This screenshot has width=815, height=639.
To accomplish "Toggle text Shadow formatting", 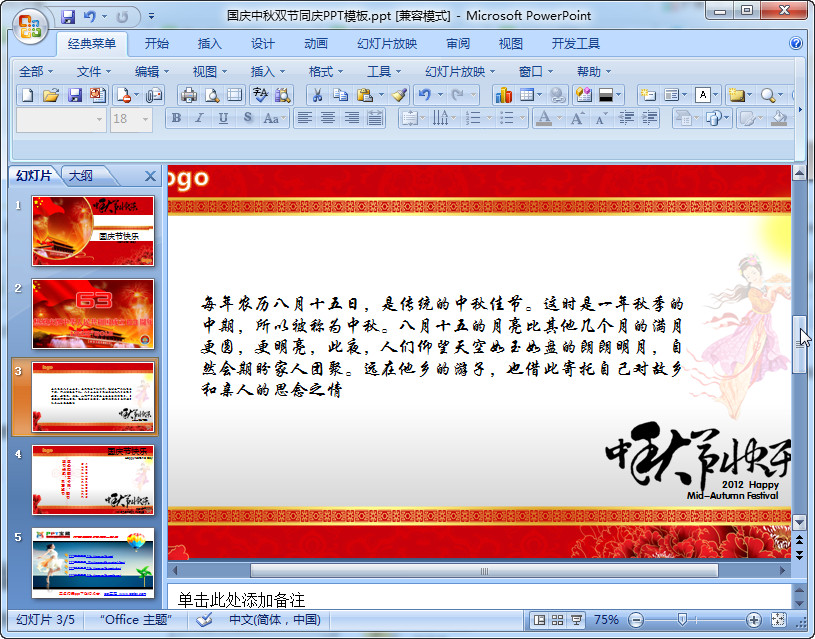I will pyautogui.click(x=247, y=119).
